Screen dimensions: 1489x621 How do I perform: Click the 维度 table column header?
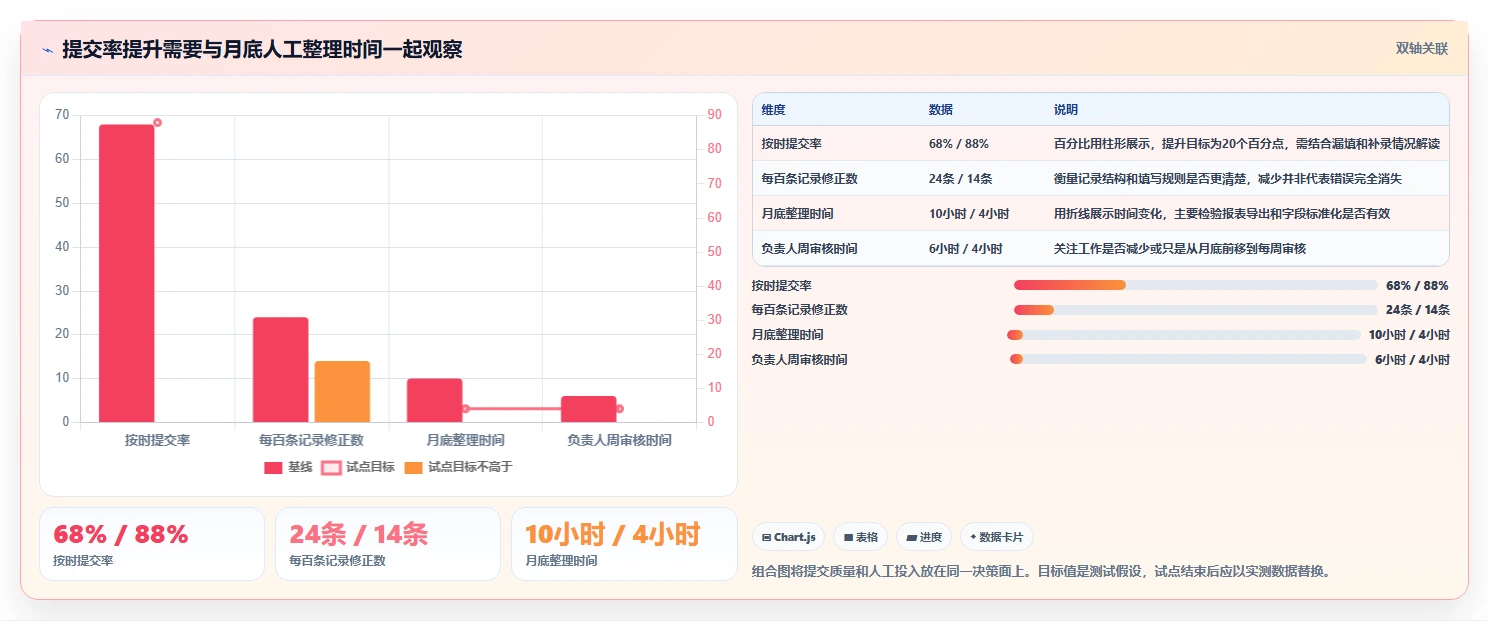(x=773, y=110)
